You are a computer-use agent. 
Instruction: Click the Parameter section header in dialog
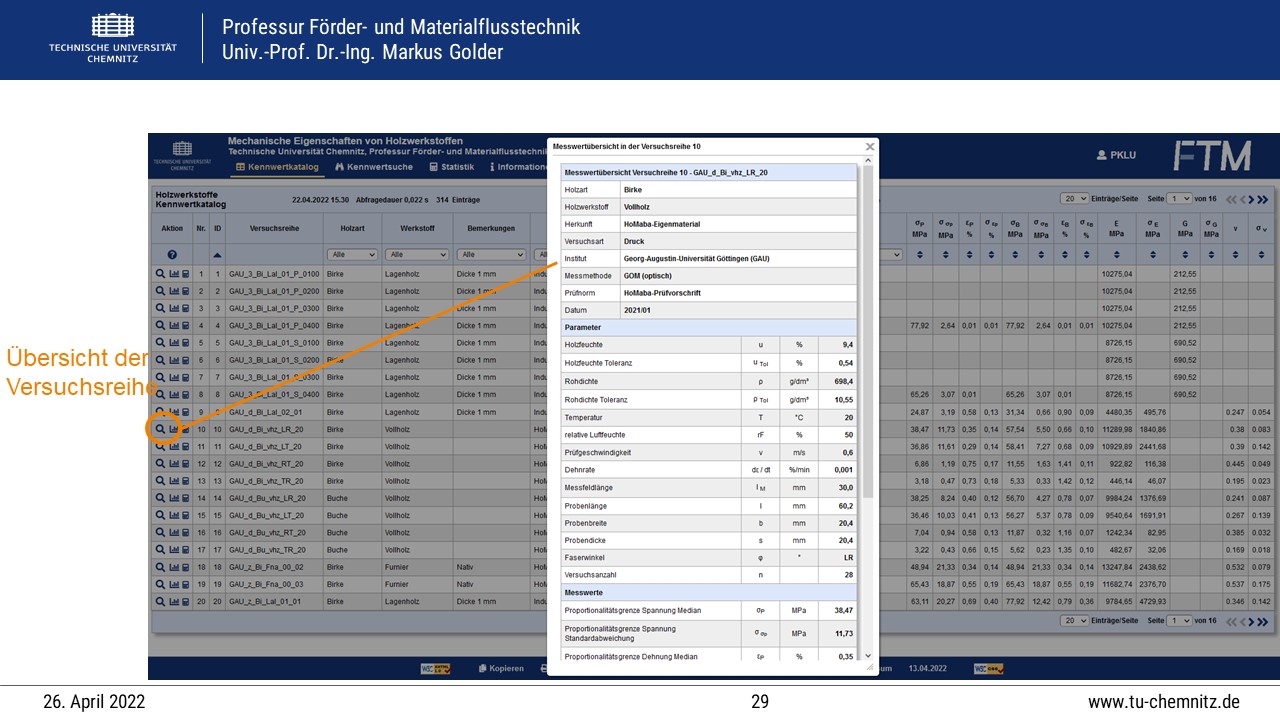(x=708, y=327)
